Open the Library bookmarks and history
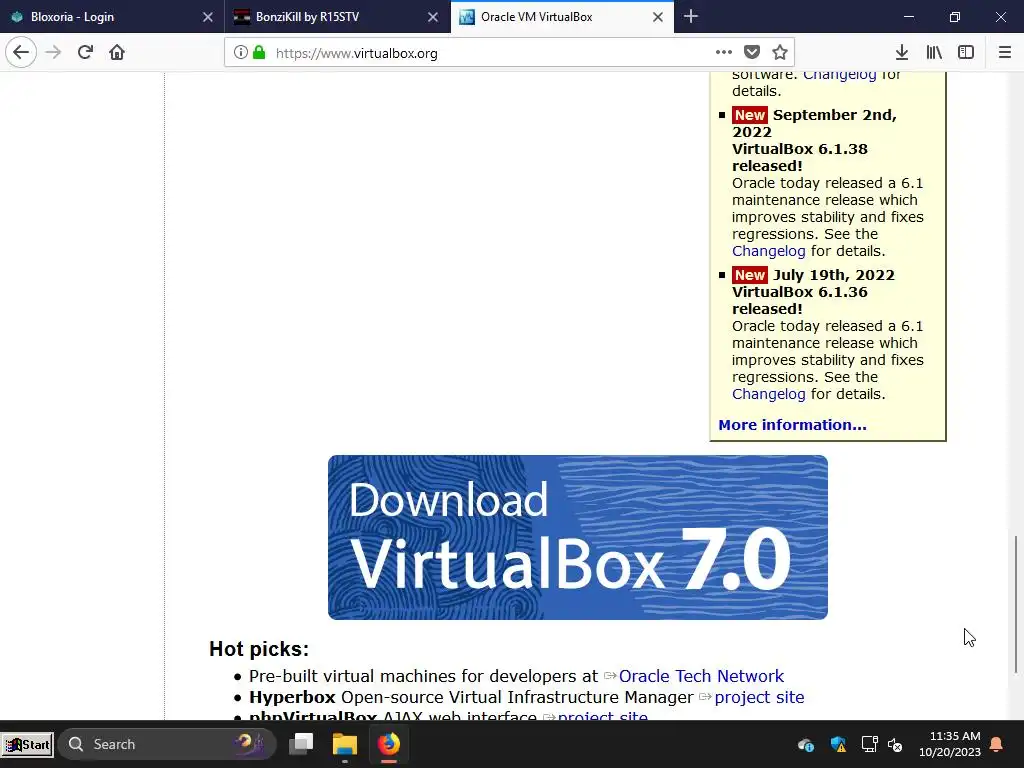The height and width of the screenshot is (768, 1024). pyautogui.click(x=934, y=52)
